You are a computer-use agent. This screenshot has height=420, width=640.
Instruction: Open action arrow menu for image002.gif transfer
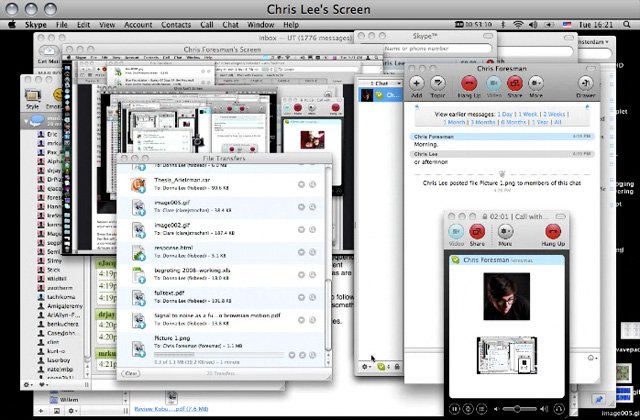[301, 230]
